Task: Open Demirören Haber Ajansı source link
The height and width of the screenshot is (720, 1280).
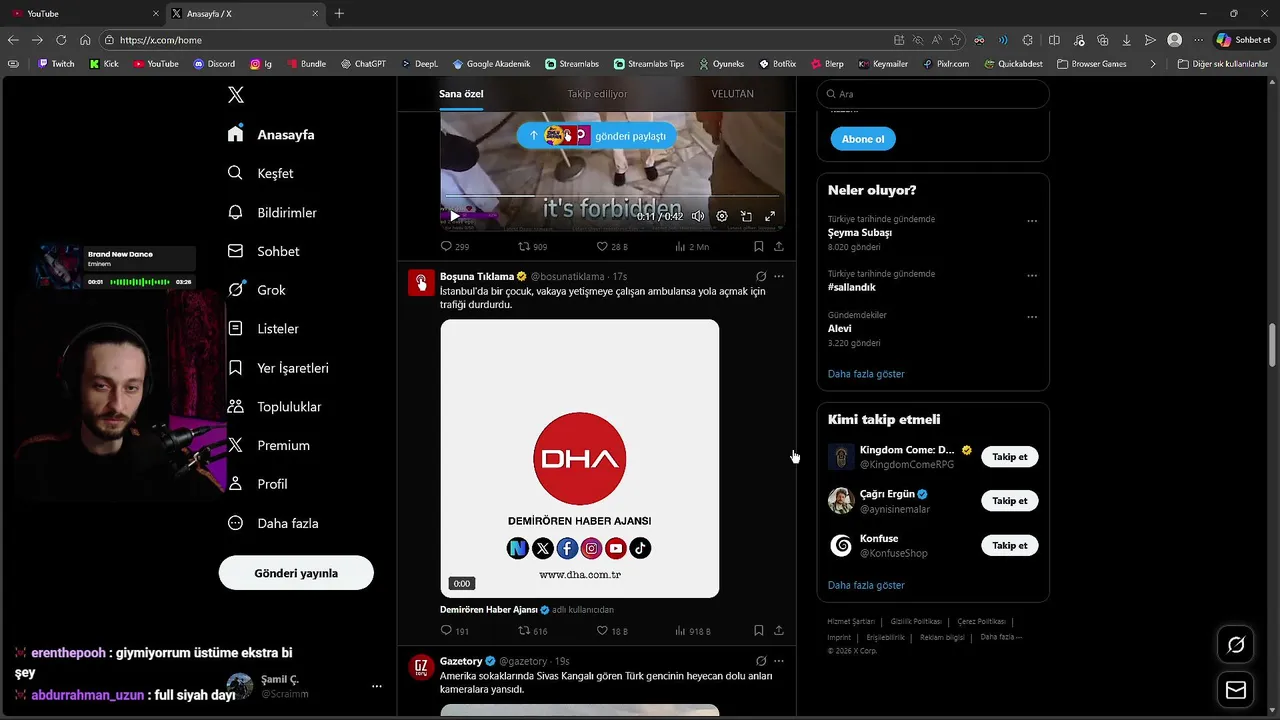Action: [489, 609]
